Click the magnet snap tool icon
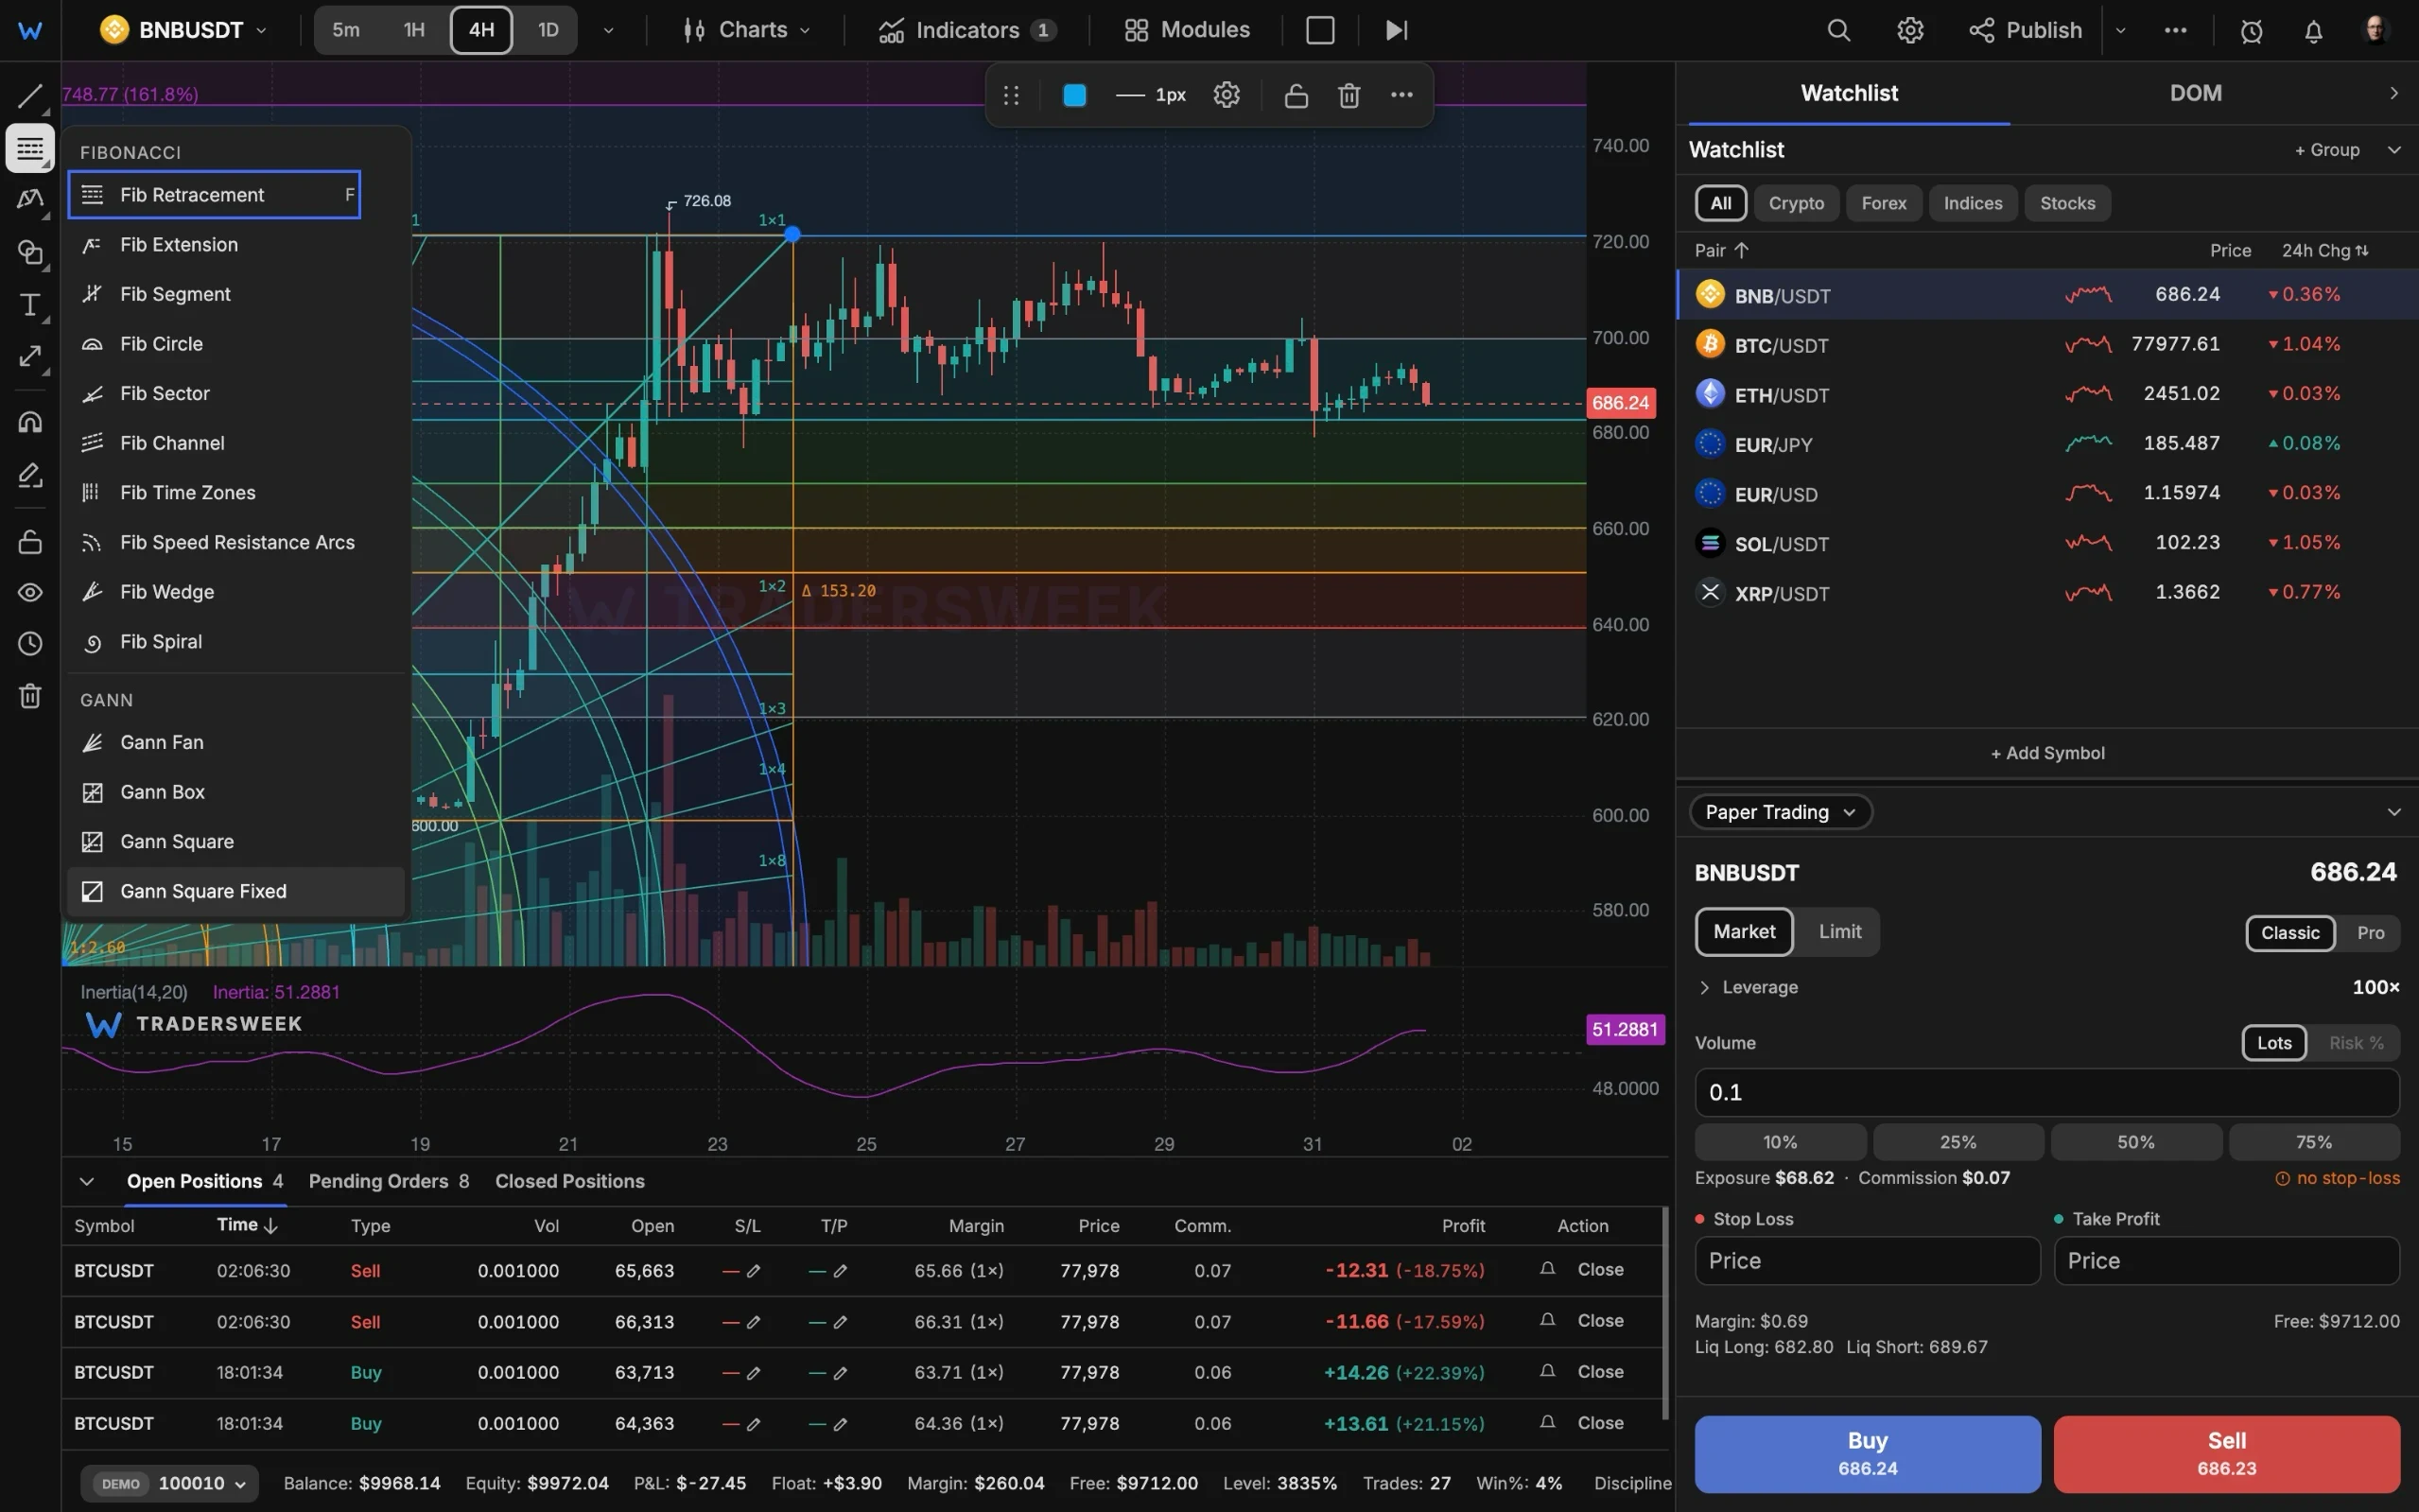The width and height of the screenshot is (2419, 1512). coord(30,422)
